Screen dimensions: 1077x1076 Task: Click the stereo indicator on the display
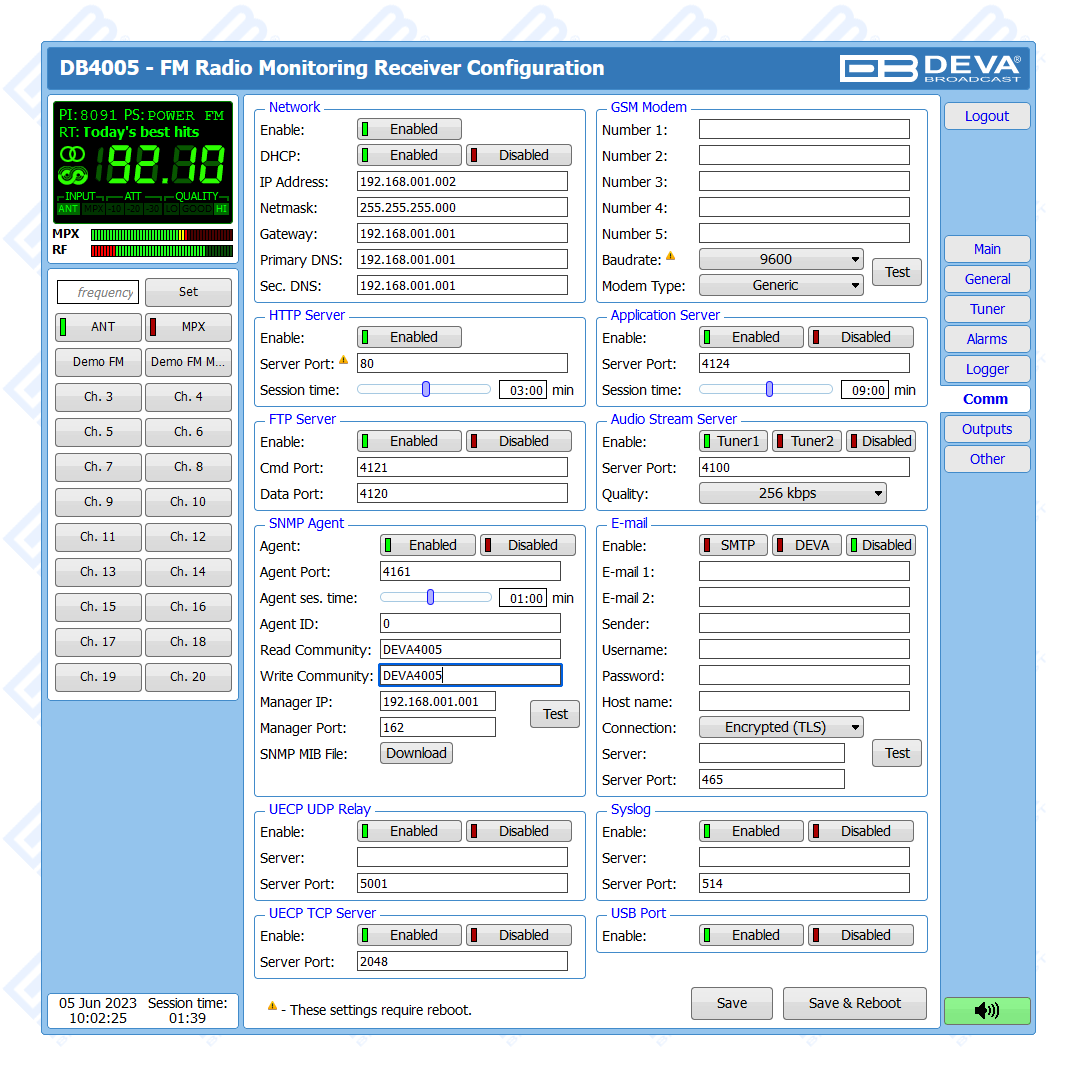click(72, 154)
